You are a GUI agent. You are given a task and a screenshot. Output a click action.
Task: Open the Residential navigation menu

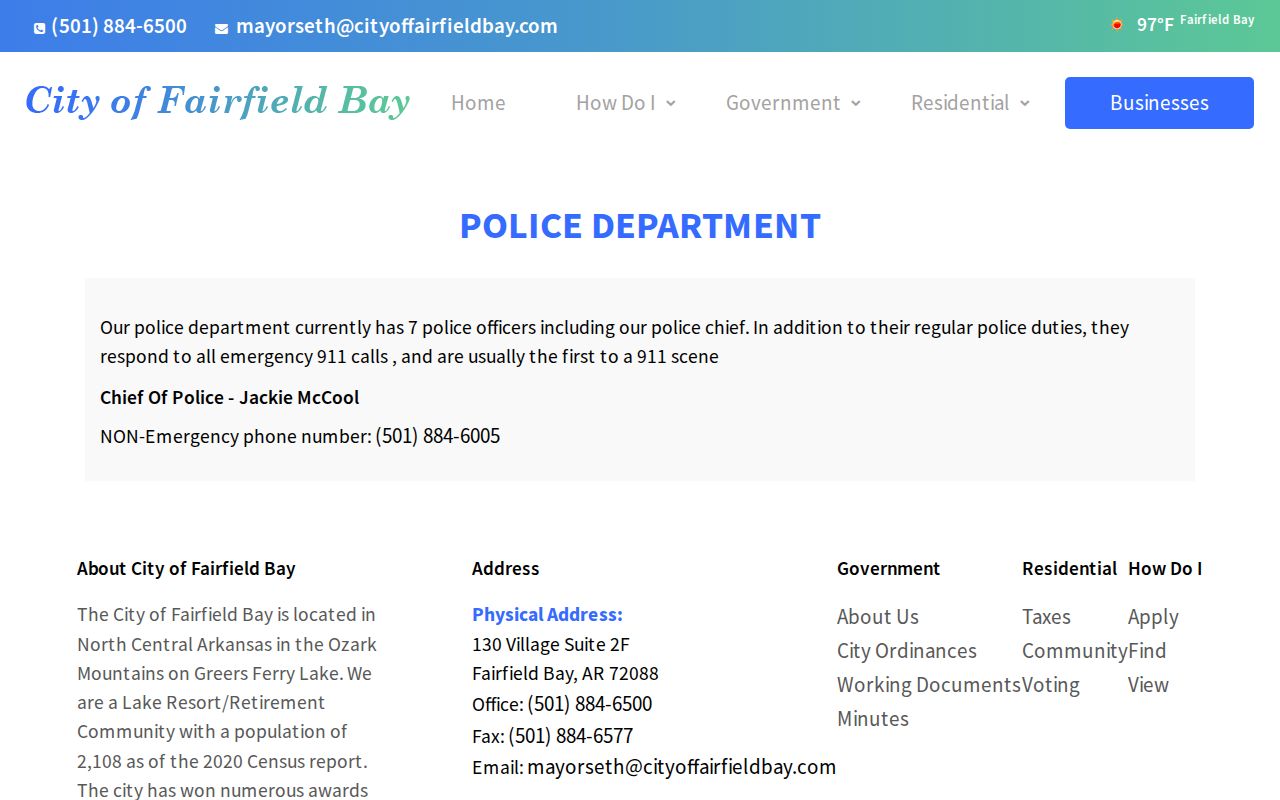960,102
